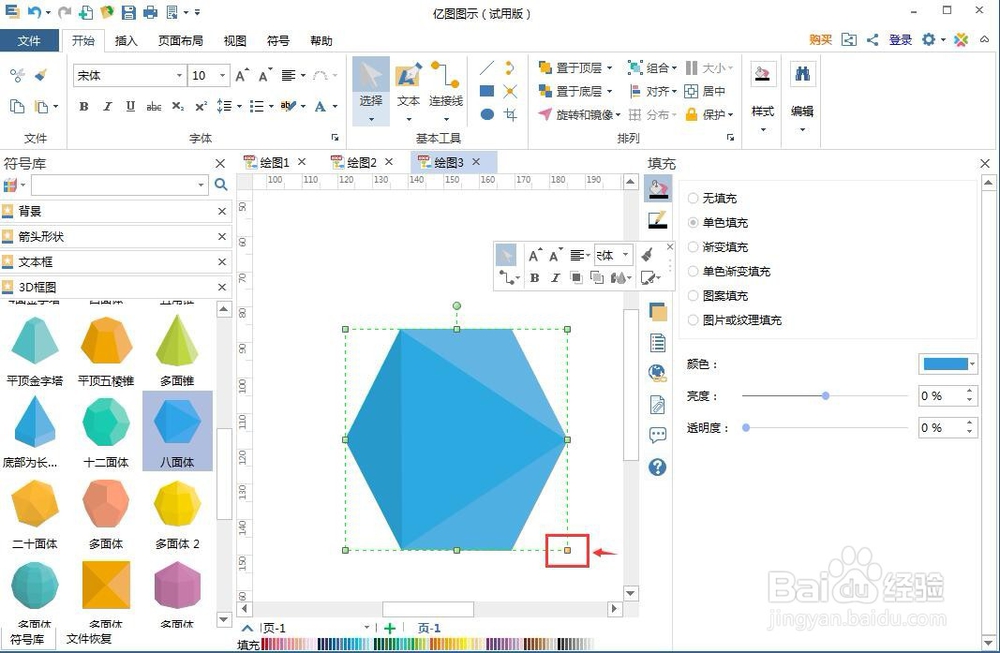Activate the 文本 (Text) tool
The width and height of the screenshot is (1000, 653).
(409, 89)
